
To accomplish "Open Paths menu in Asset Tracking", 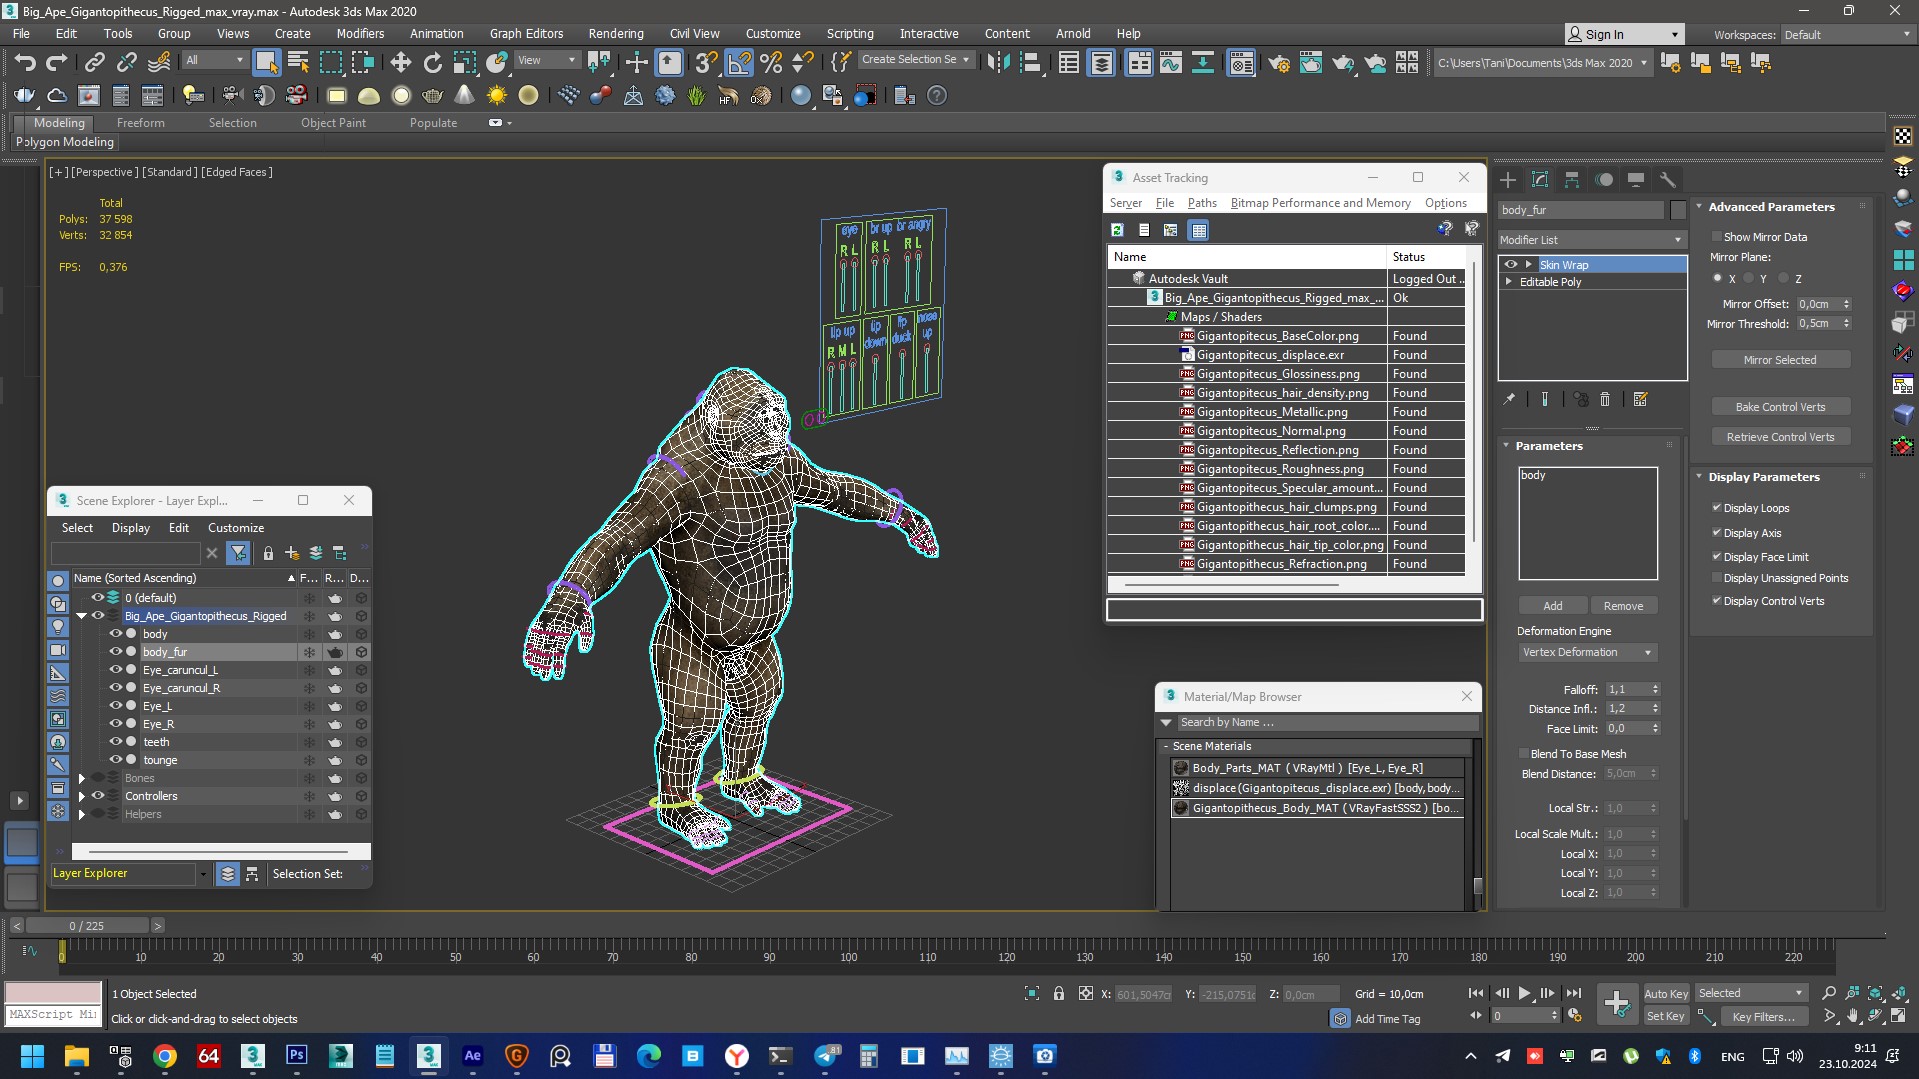I will 1202,203.
